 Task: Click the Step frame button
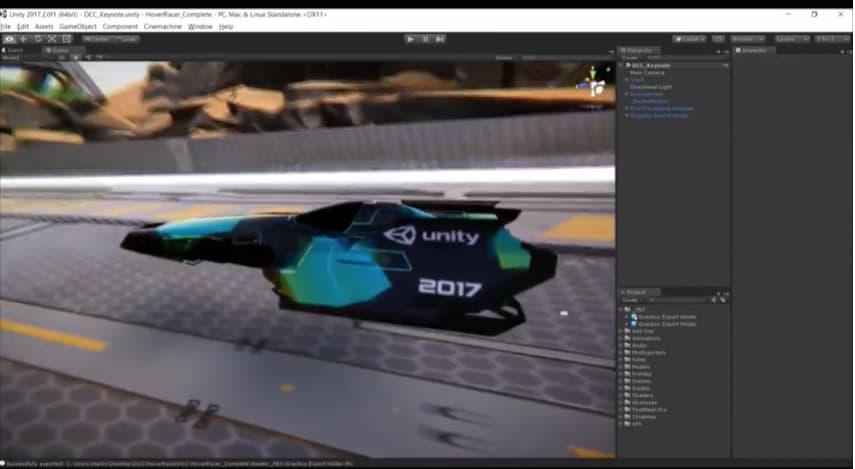coord(440,39)
